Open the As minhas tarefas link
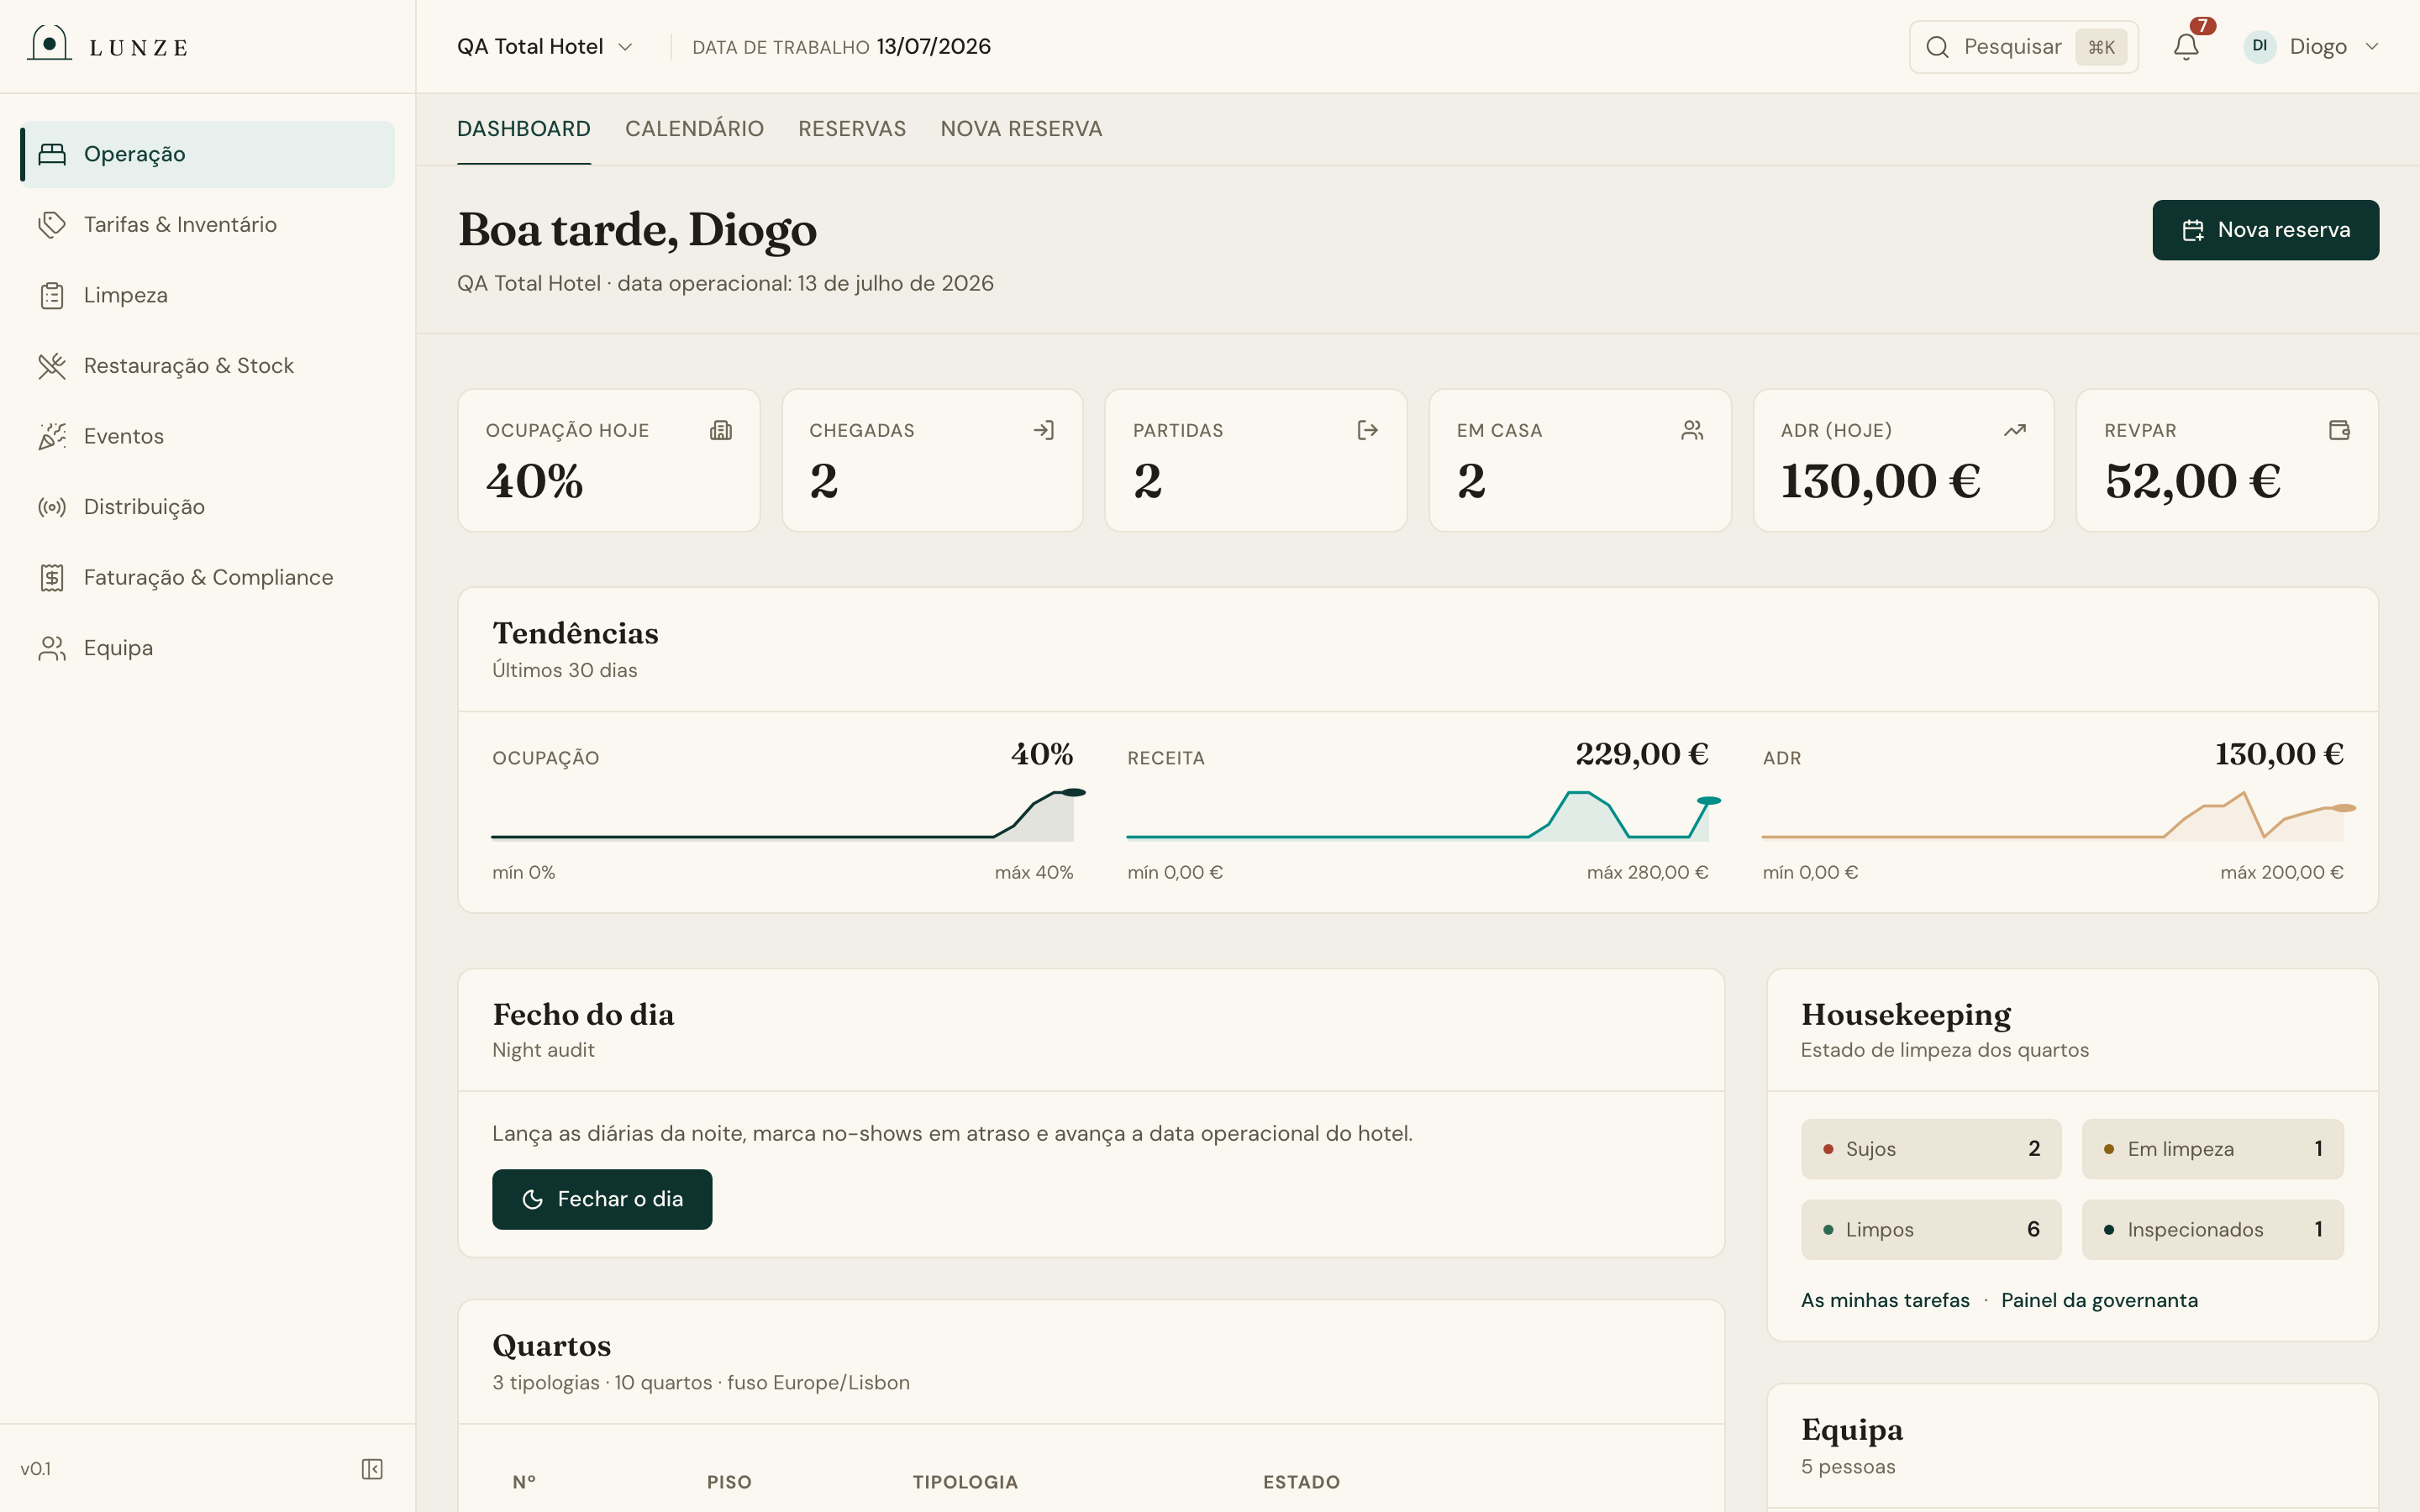This screenshot has height=1512, width=2420. (x=1885, y=1300)
